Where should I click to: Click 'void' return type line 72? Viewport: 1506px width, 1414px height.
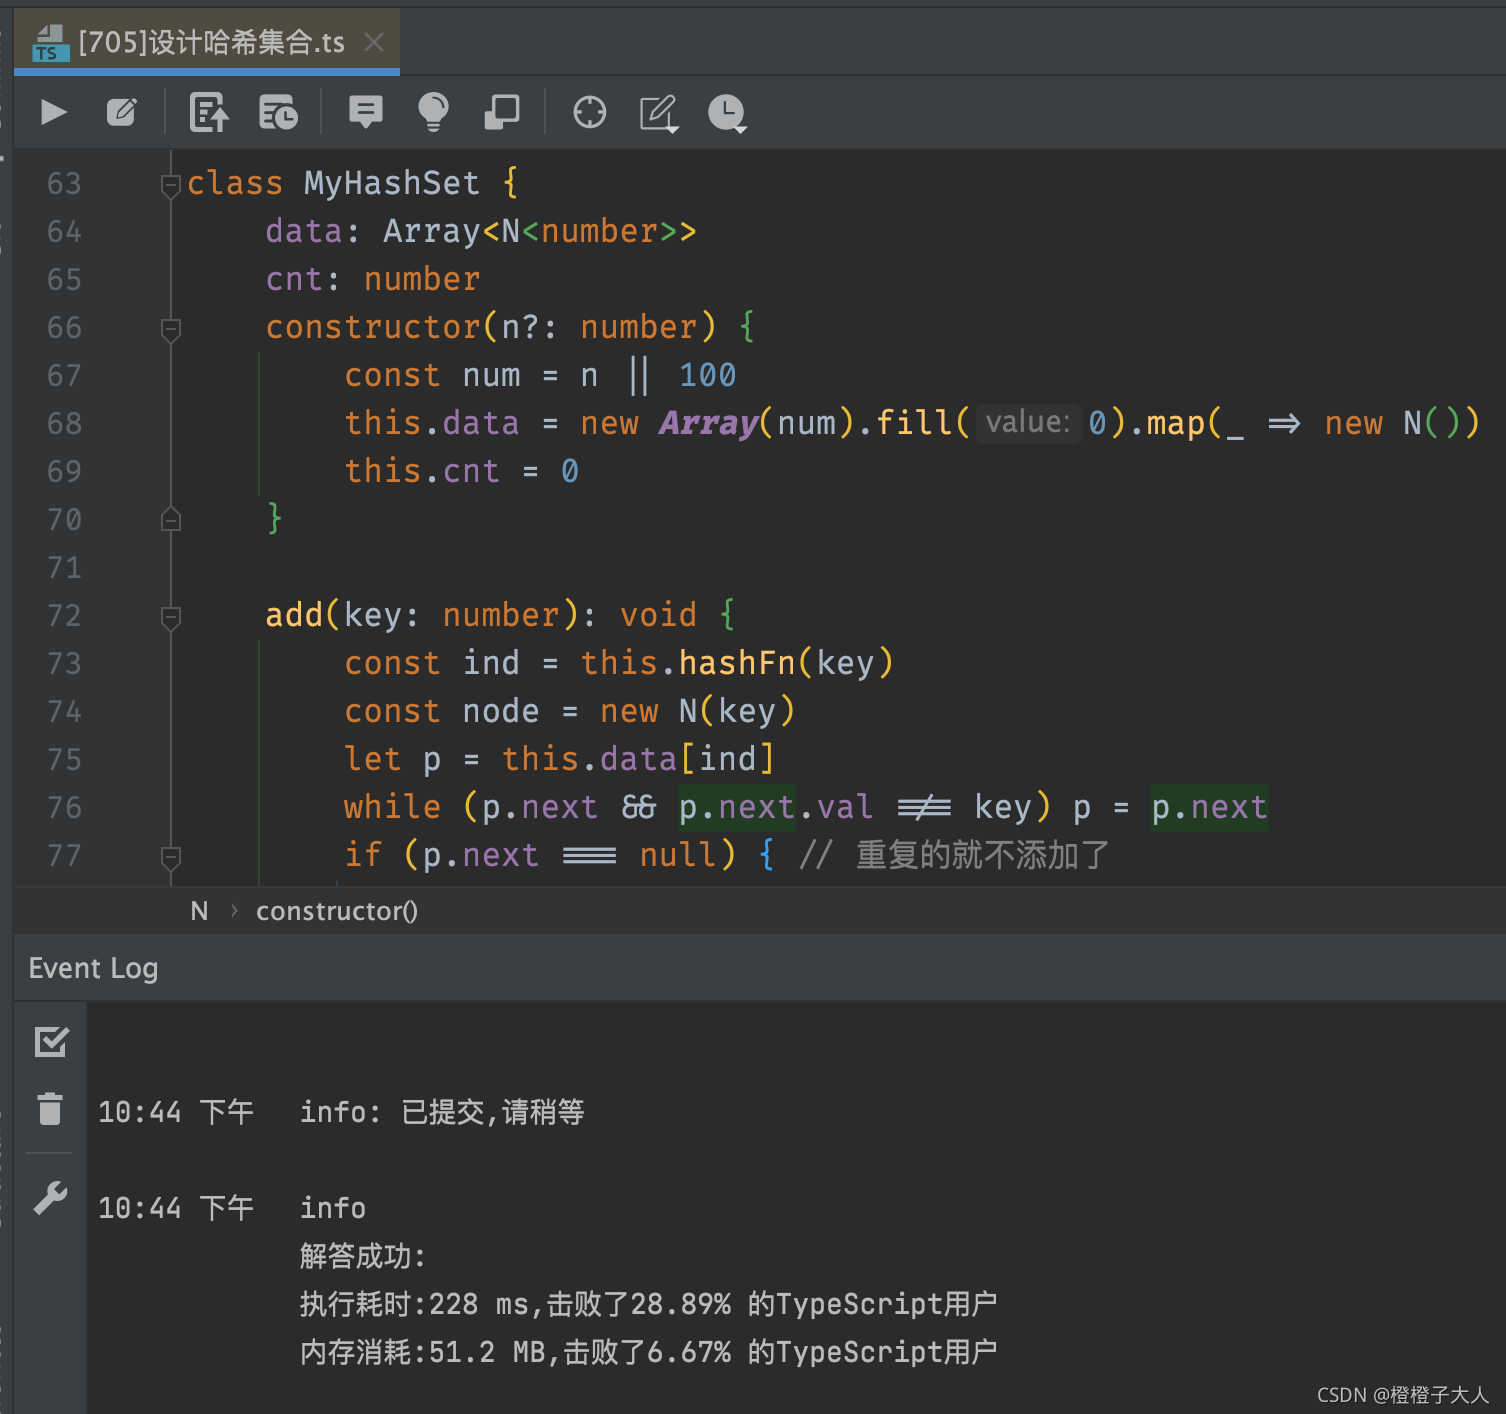tap(658, 615)
